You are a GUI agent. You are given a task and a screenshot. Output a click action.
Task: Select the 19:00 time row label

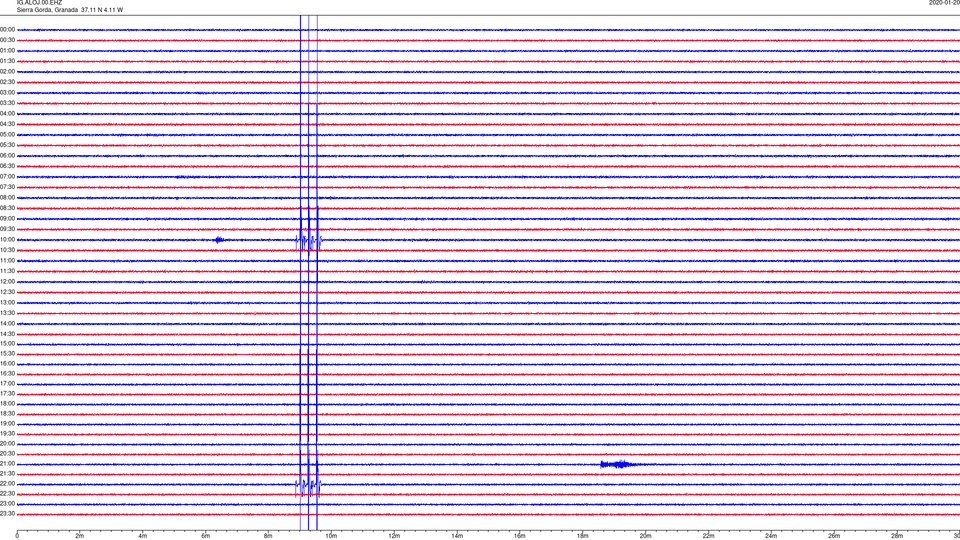[7, 424]
